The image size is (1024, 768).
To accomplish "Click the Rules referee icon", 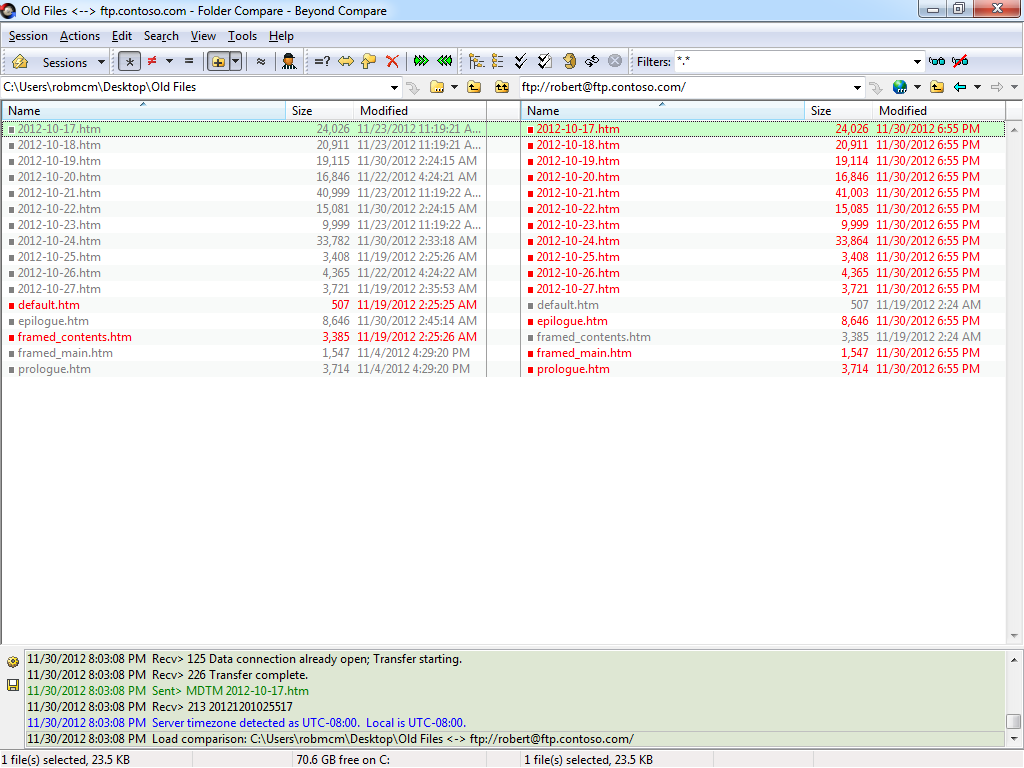I will click(x=289, y=62).
